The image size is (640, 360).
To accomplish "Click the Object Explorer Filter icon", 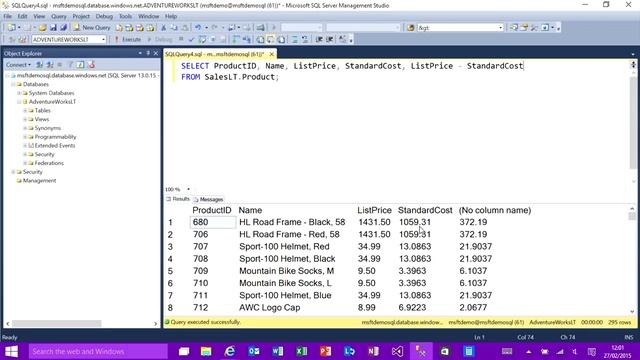I will (70, 65).
